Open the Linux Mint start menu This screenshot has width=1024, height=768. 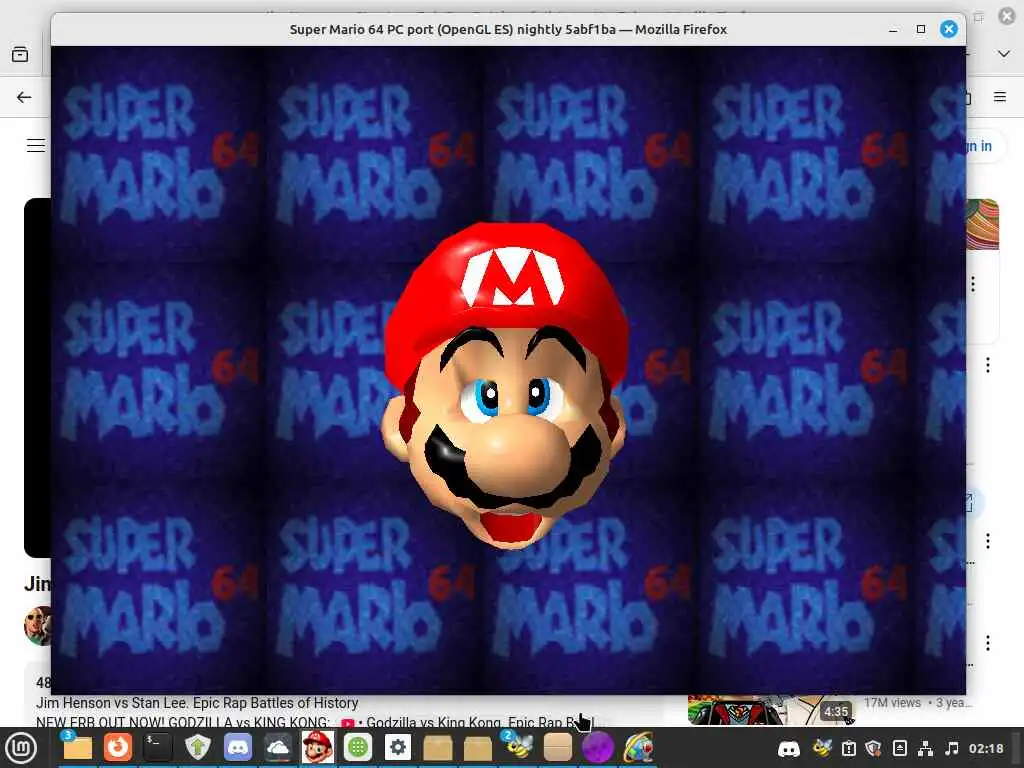pos(21,748)
